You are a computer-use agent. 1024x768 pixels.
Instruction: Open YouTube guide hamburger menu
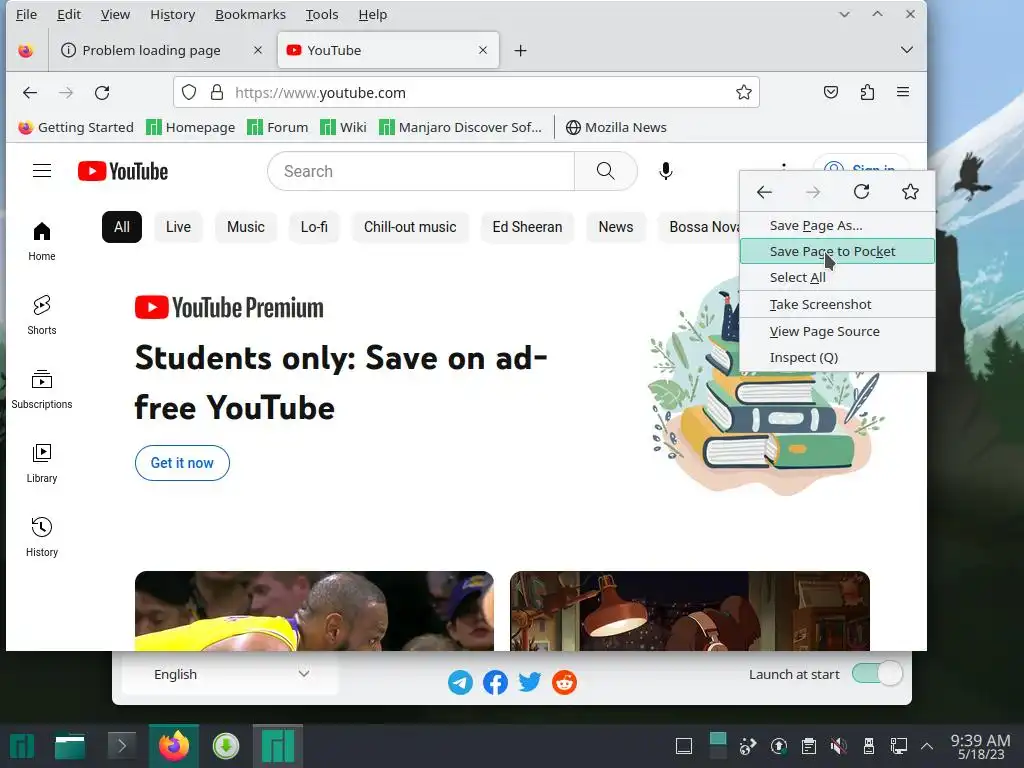pyautogui.click(x=42, y=171)
